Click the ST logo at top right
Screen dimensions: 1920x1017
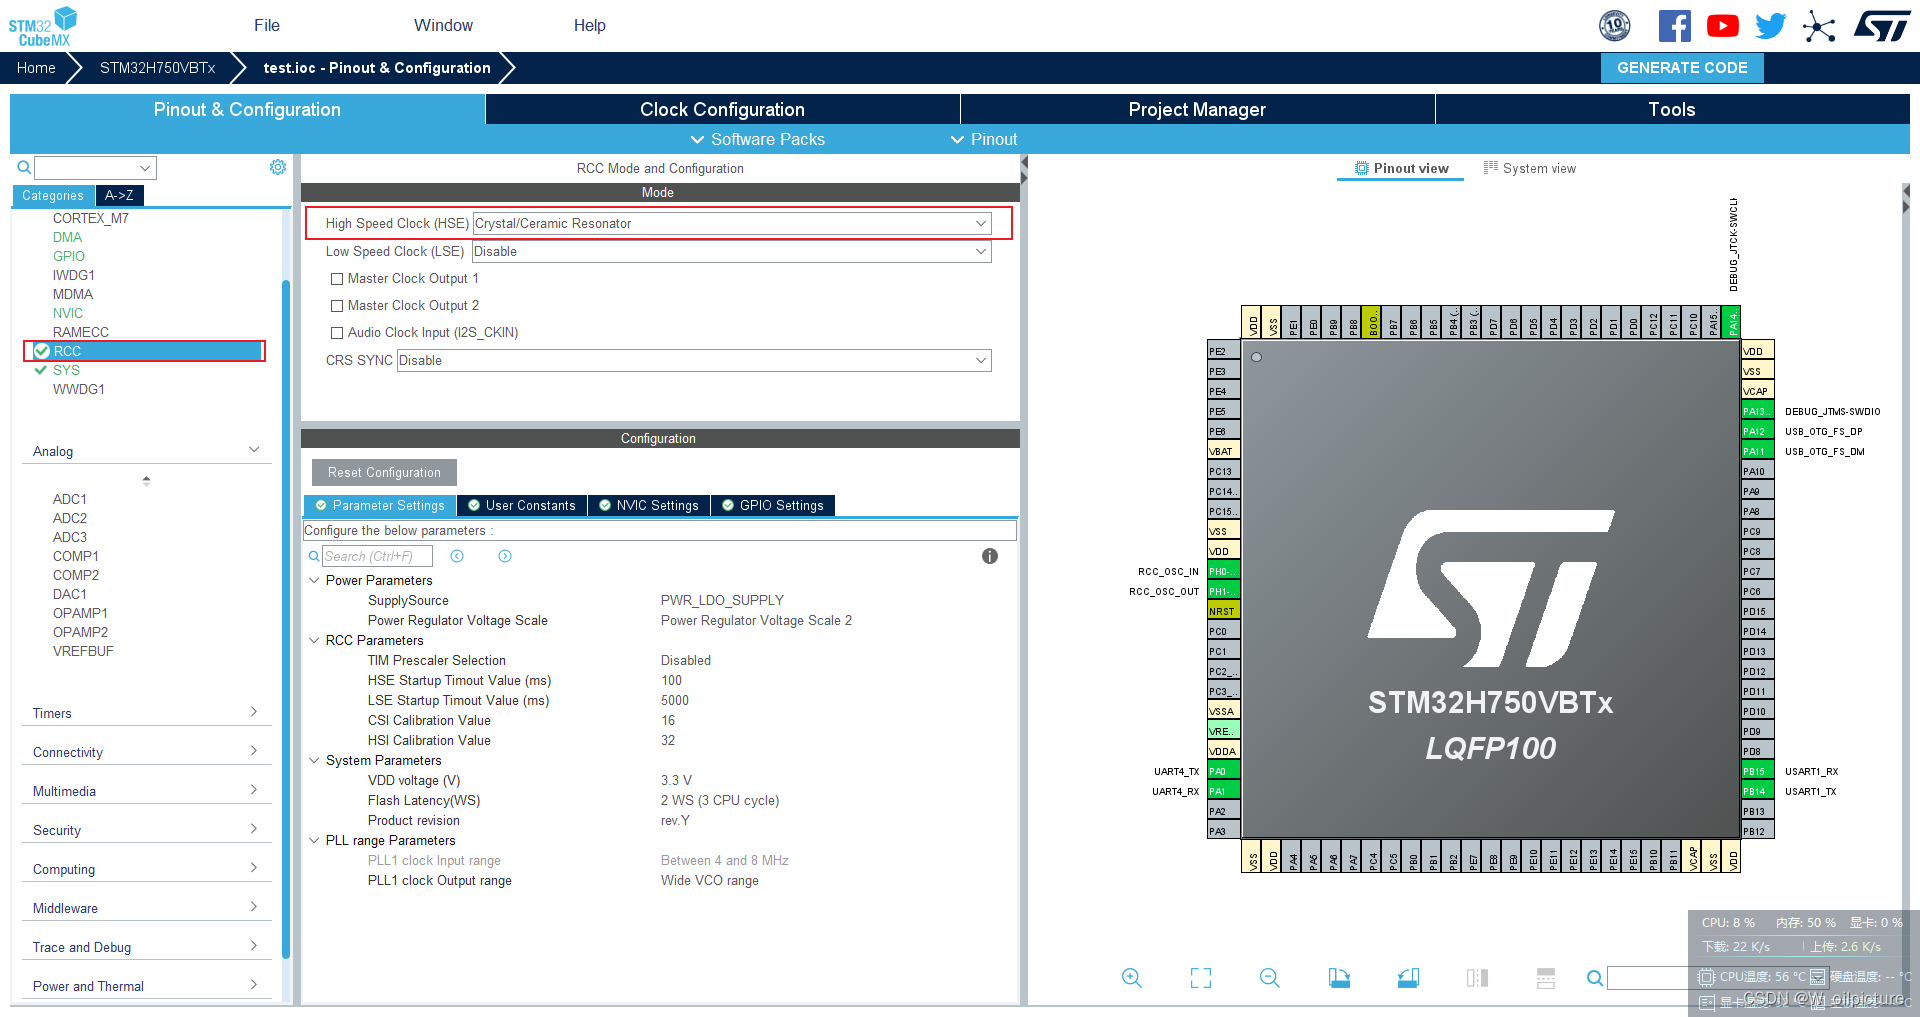coord(1882,26)
